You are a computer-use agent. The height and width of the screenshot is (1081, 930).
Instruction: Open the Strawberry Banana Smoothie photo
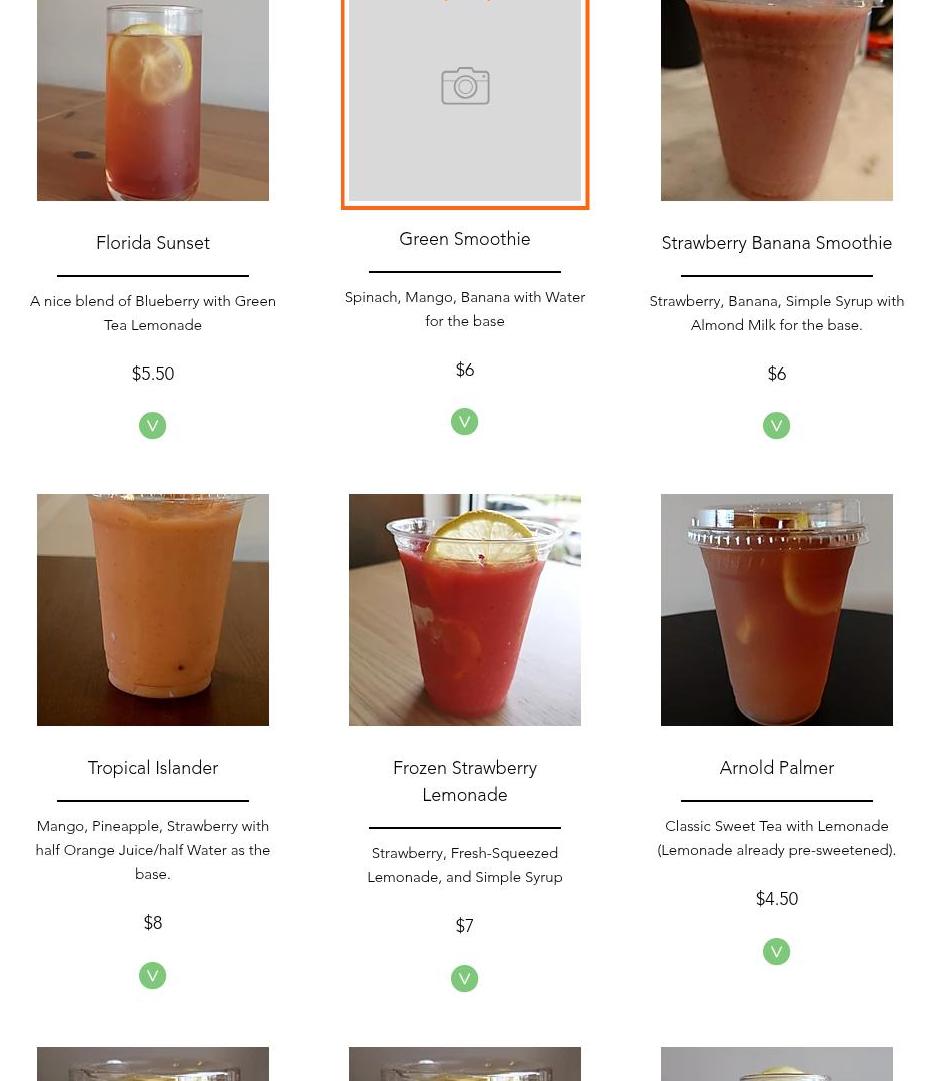tap(776, 100)
